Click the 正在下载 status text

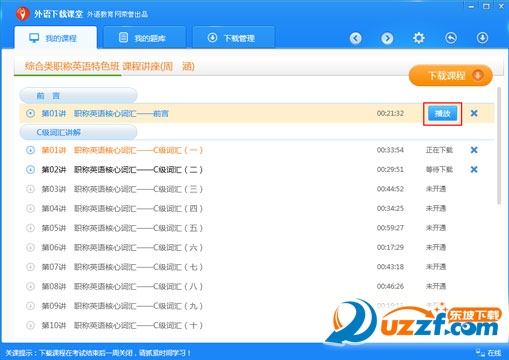click(439, 150)
